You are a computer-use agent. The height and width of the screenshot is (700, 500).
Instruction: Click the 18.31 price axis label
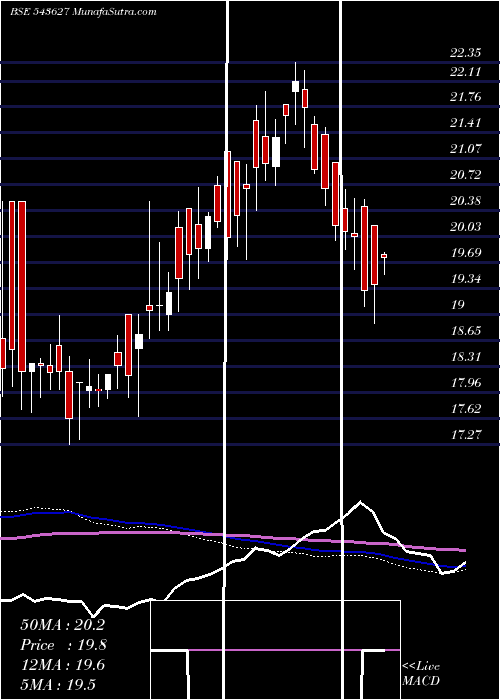[466, 357]
